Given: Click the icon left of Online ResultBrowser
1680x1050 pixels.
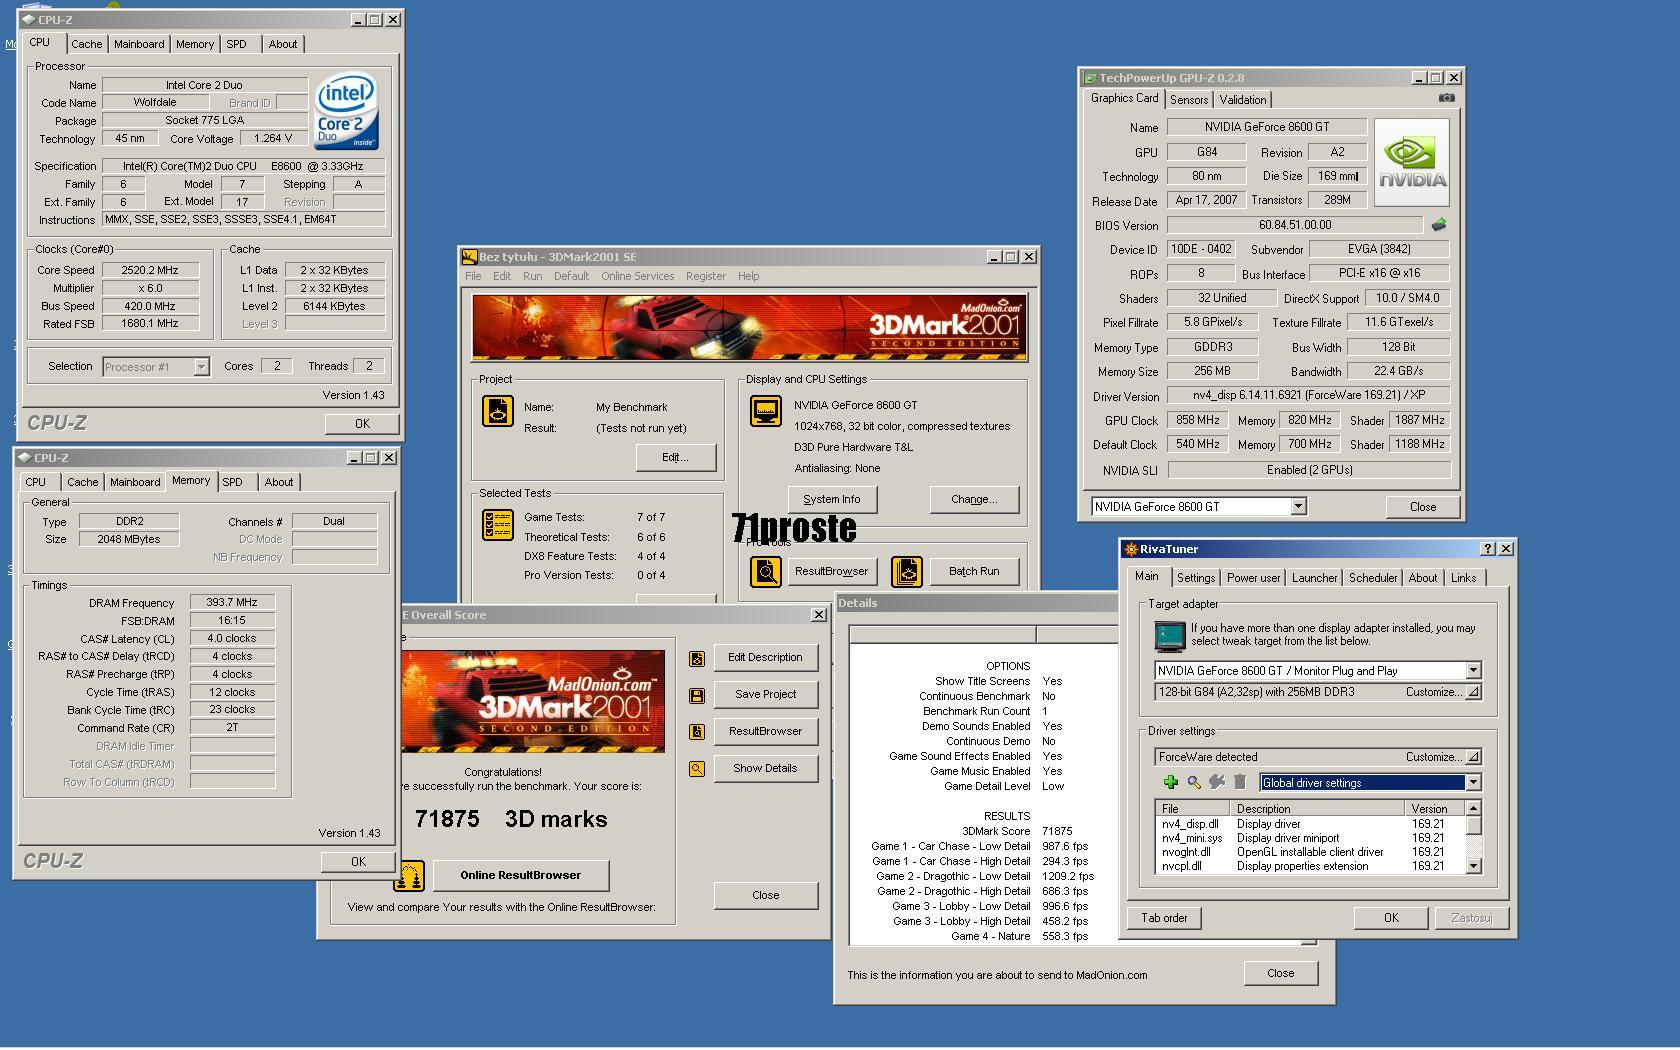Looking at the screenshot, I should pyautogui.click(x=410, y=876).
